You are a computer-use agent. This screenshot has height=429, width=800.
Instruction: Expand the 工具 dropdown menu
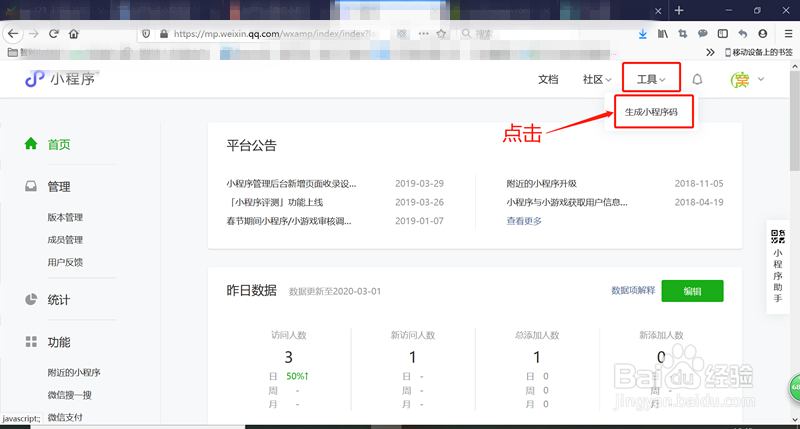(651, 79)
